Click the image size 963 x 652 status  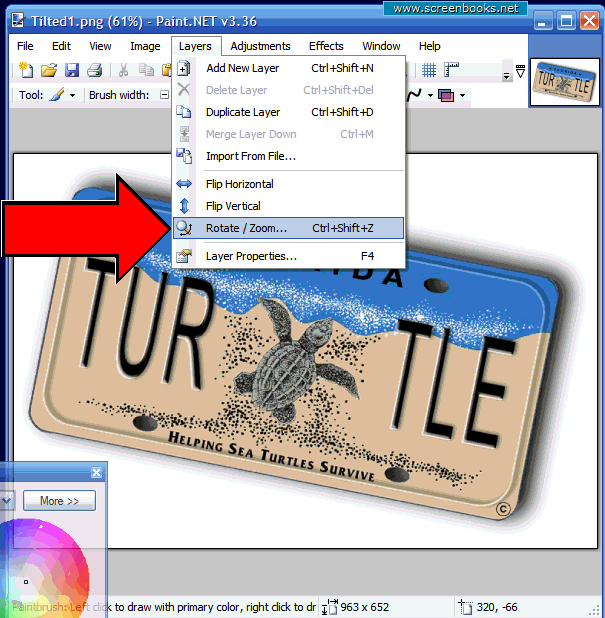click(365, 607)
